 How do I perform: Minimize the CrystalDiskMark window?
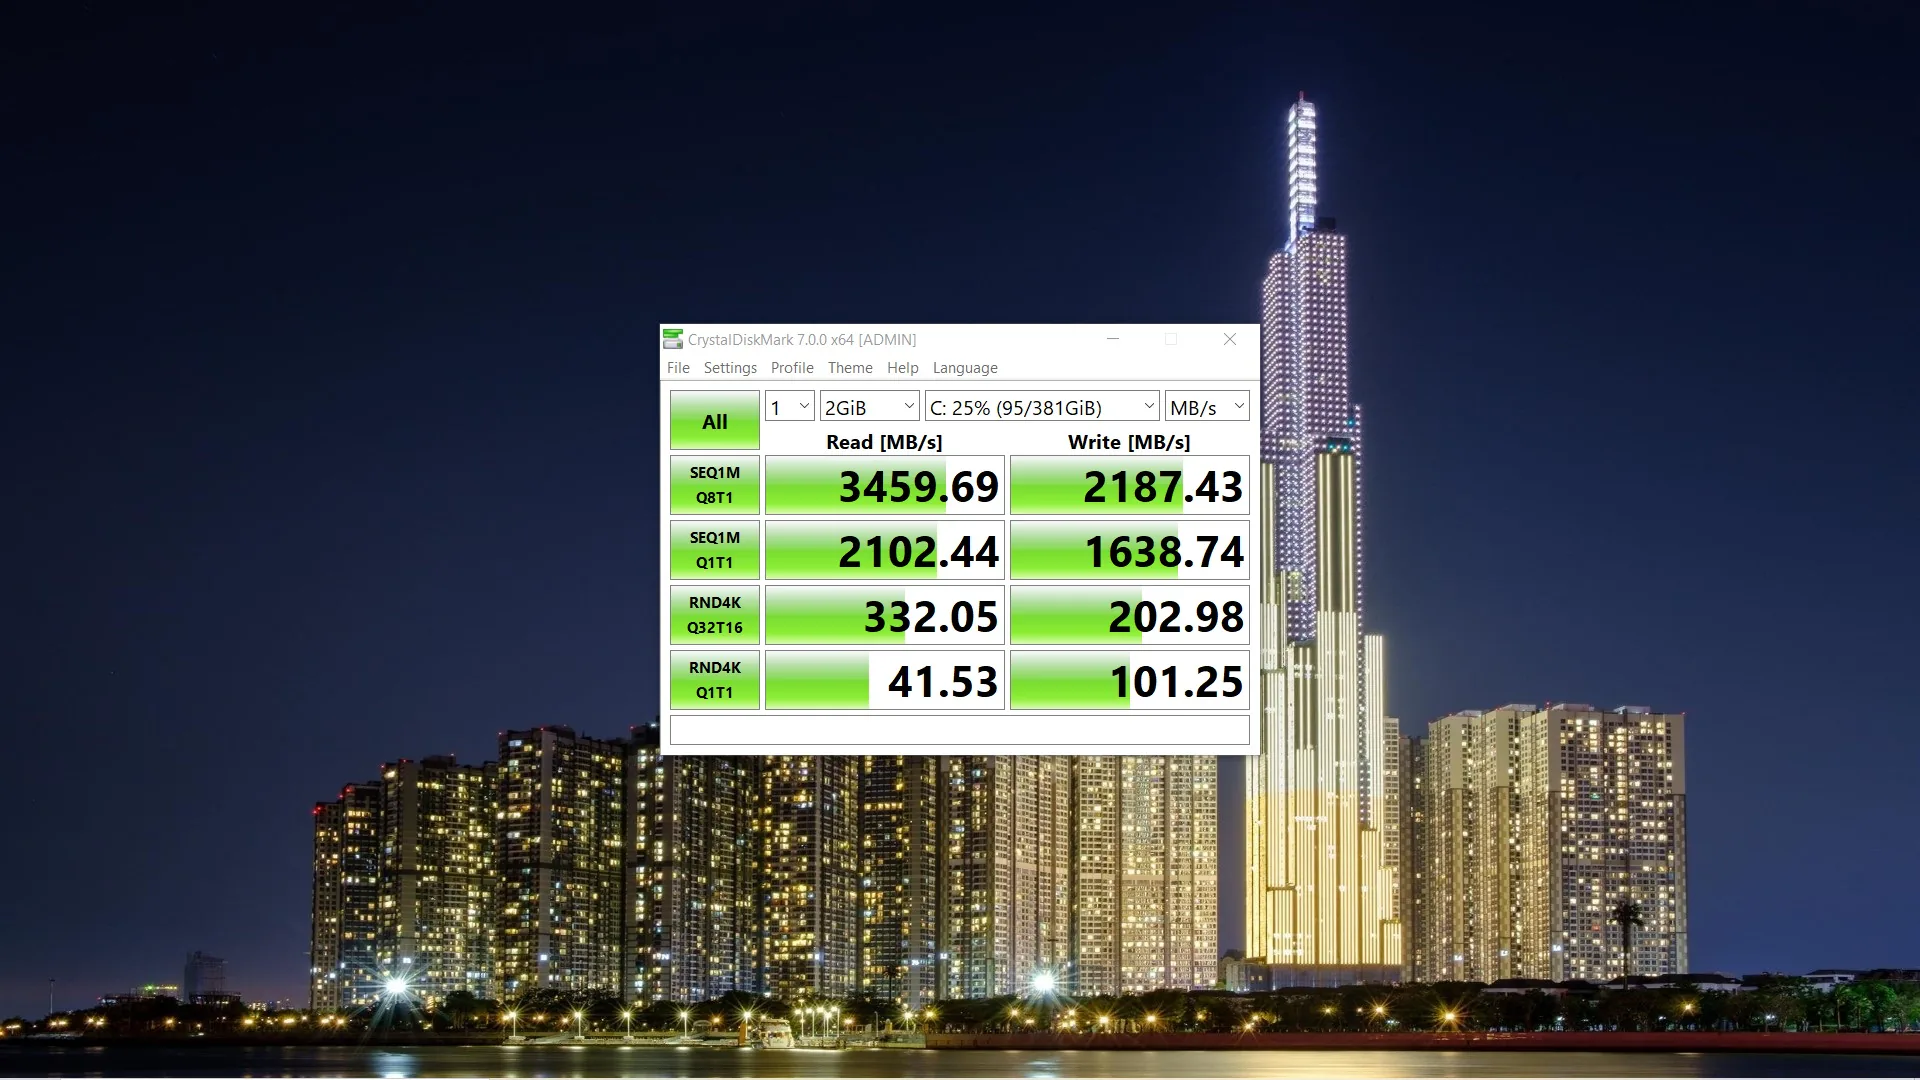tap(1113, 340)
